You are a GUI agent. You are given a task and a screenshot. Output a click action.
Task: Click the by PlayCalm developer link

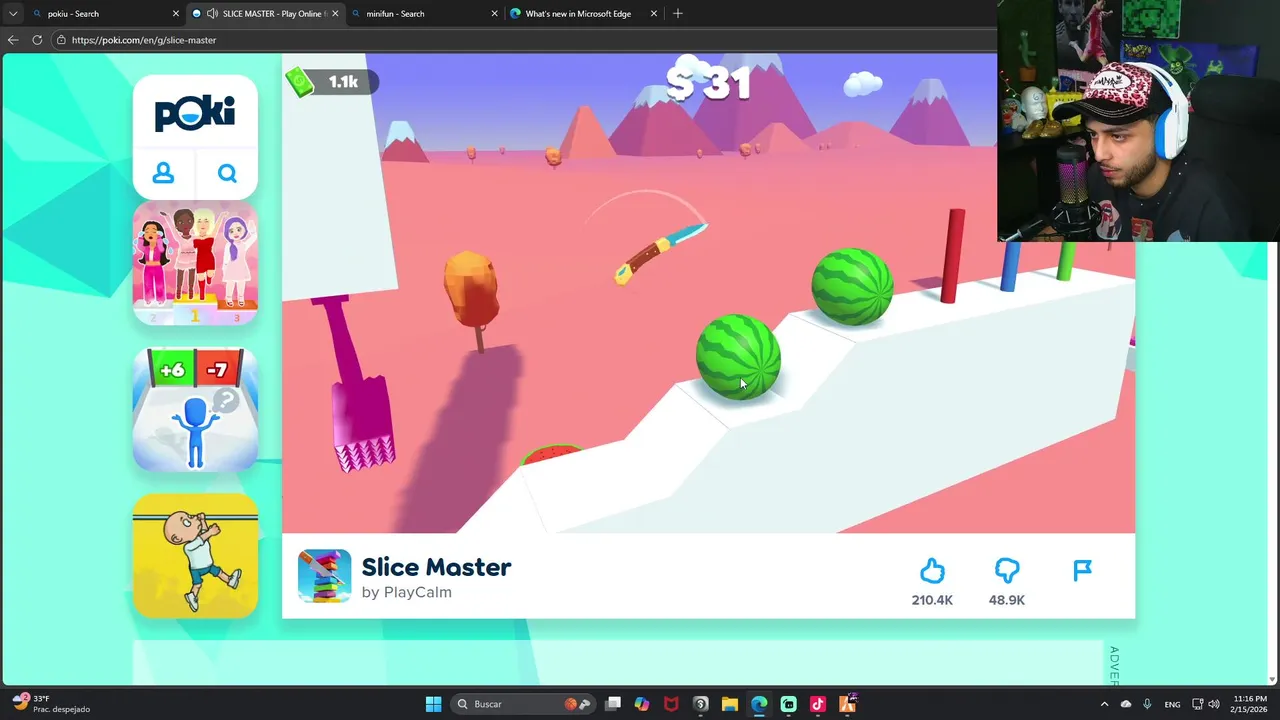[x=406, y=592]
